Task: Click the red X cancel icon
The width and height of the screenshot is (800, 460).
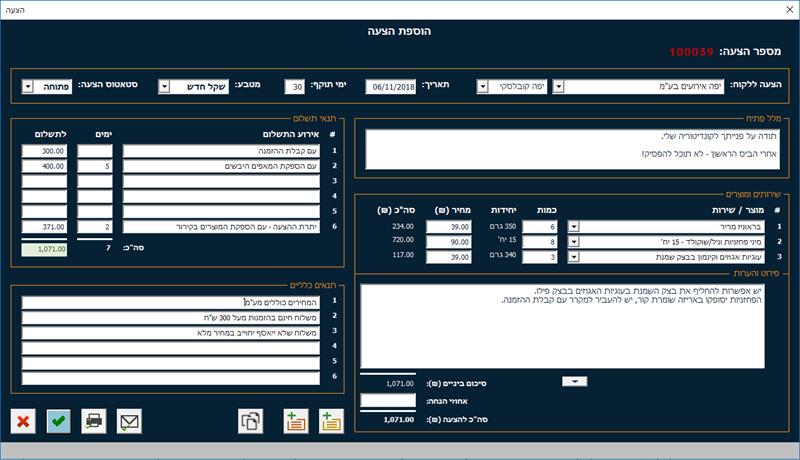Action: tap(23, 421)
